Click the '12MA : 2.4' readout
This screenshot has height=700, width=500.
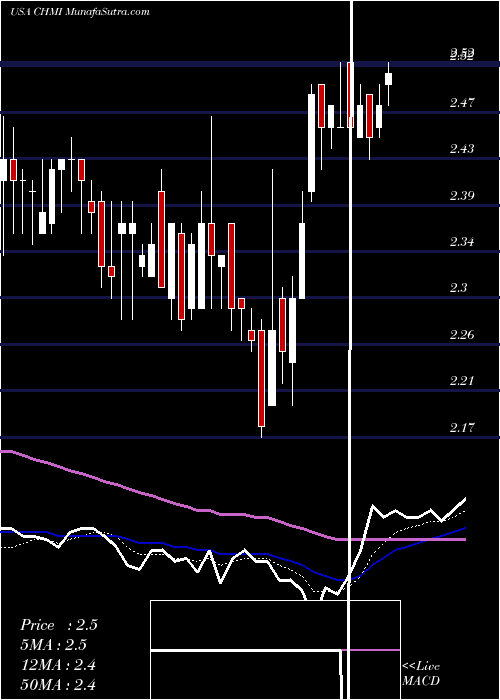point(58,665)
